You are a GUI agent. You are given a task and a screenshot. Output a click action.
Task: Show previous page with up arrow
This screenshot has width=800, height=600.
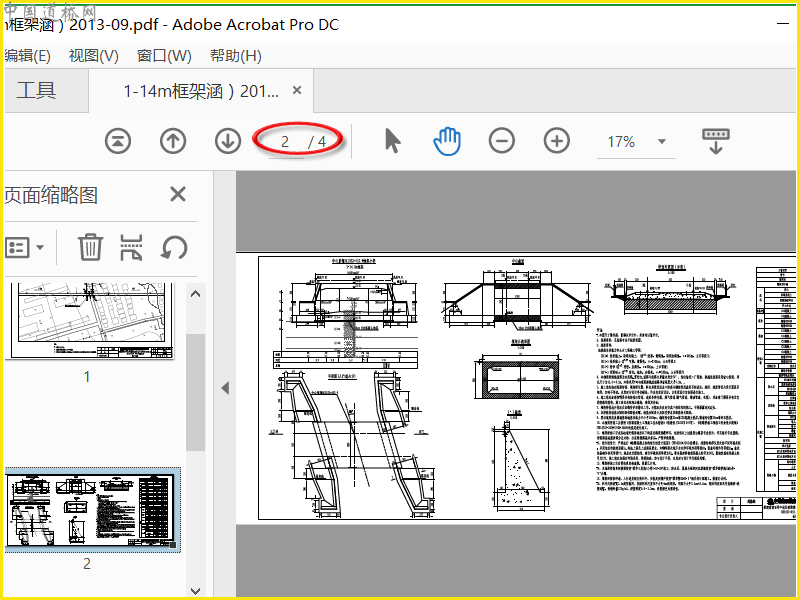[173, 141]
